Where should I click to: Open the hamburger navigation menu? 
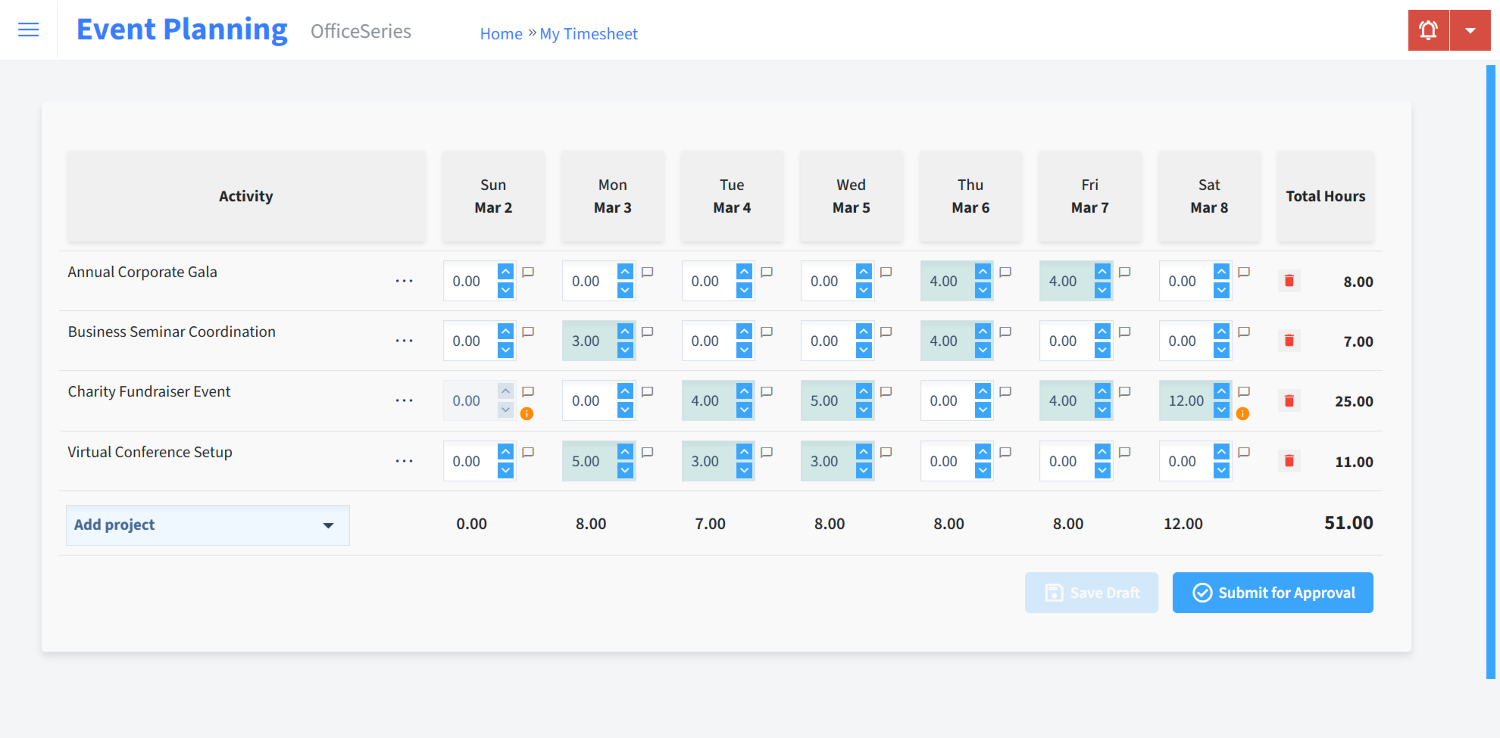(x=28, y=29)
